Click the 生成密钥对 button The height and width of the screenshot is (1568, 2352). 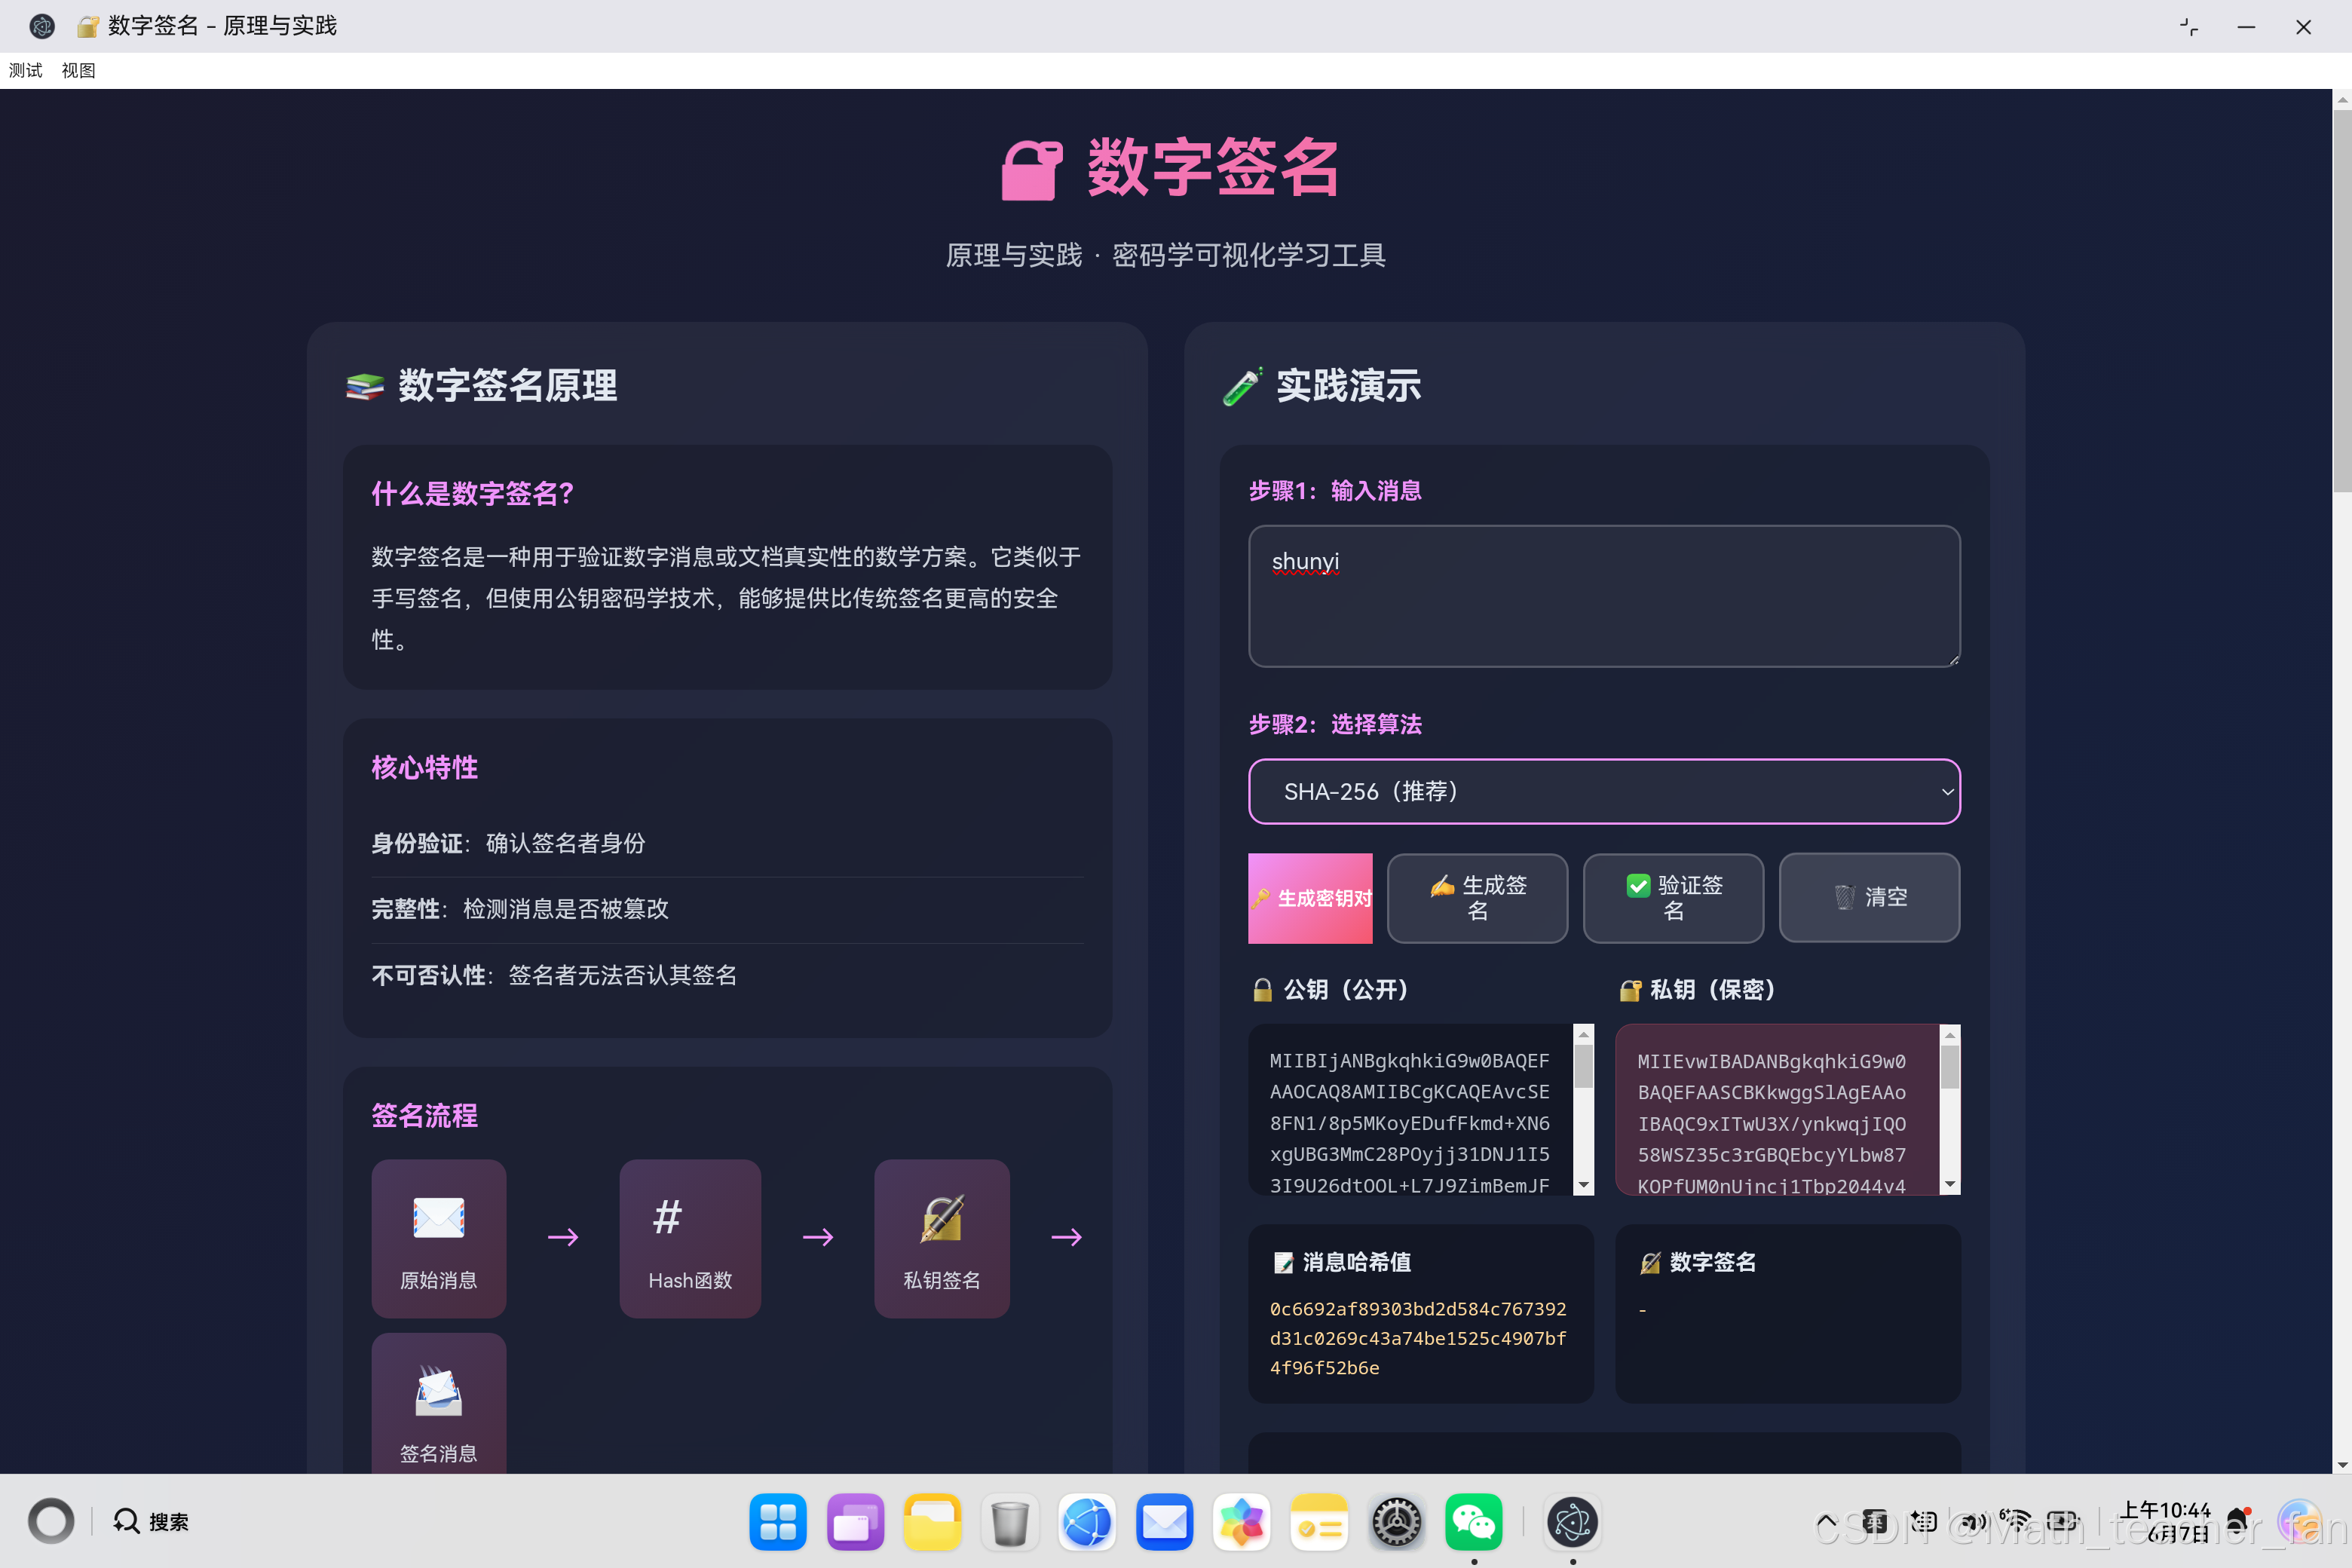click(1310, 898)
